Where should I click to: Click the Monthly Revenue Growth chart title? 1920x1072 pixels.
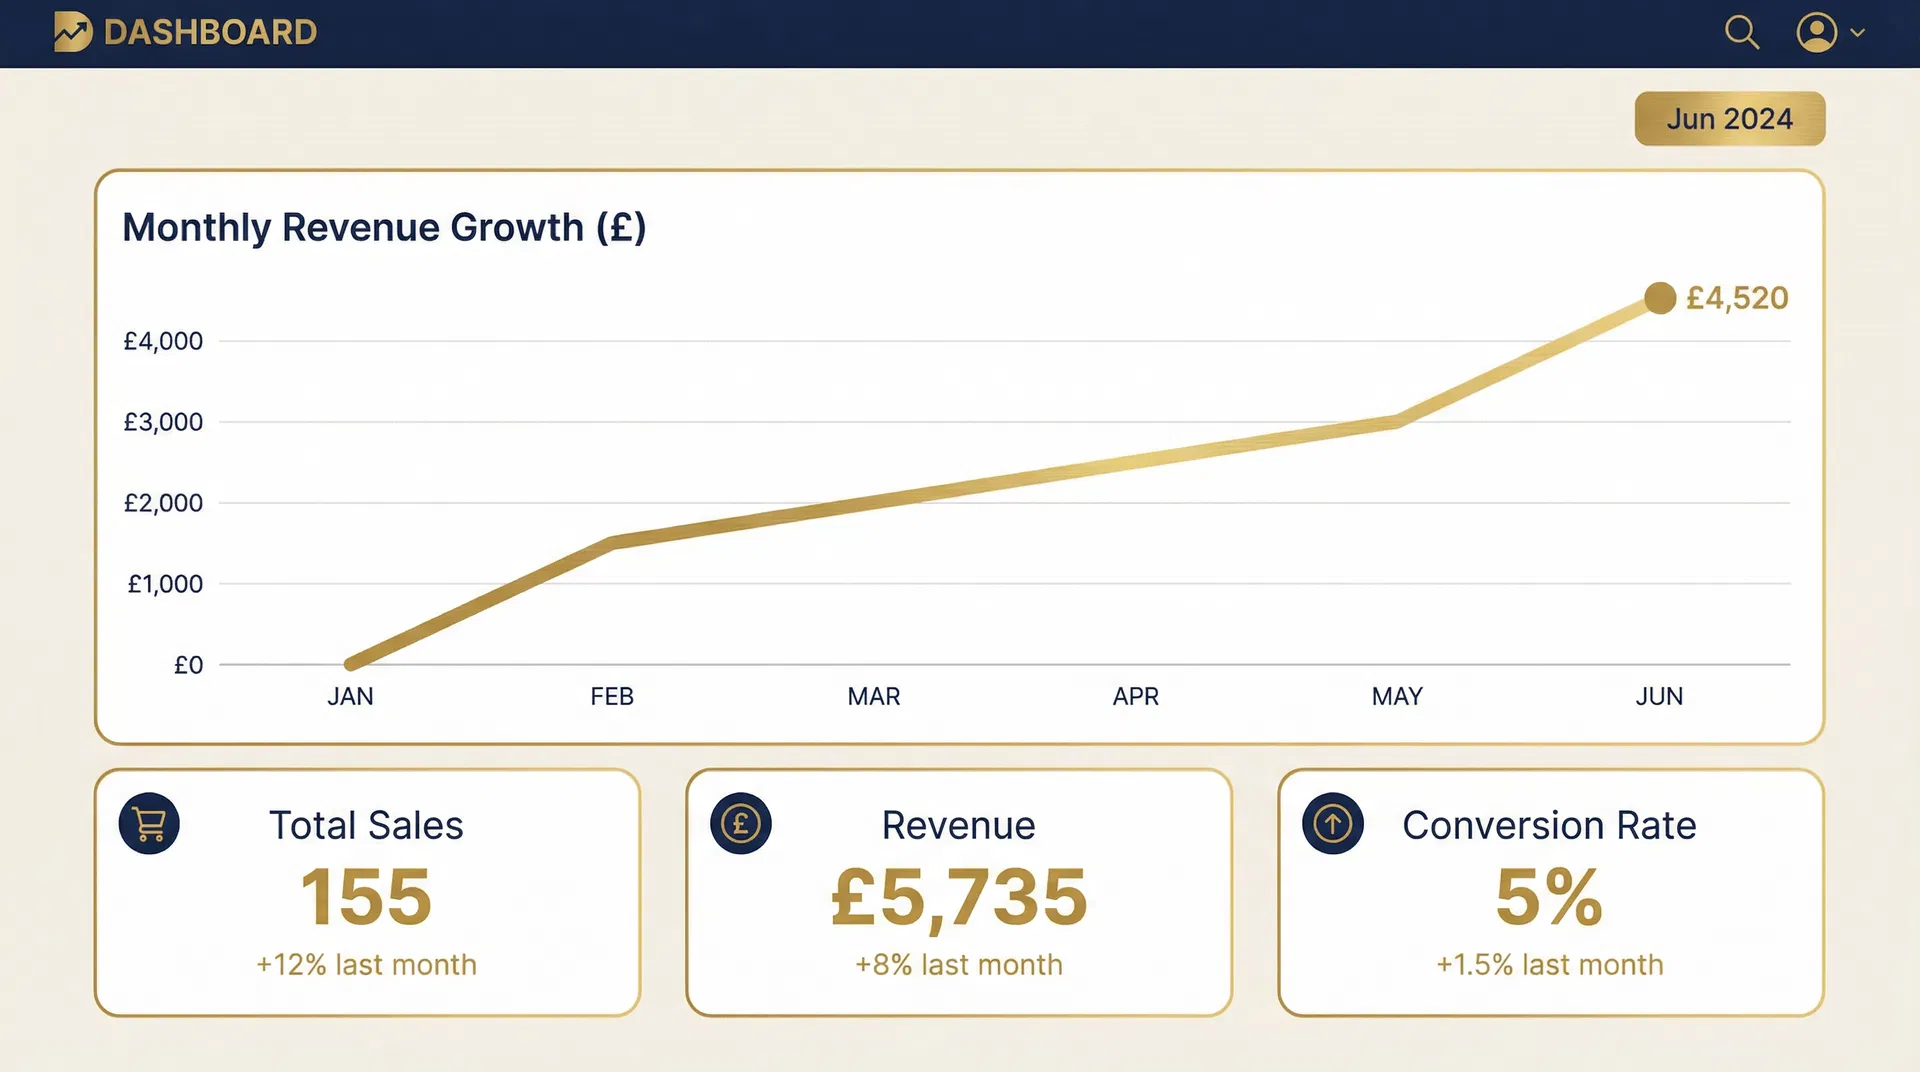click(x=384, y=227)
